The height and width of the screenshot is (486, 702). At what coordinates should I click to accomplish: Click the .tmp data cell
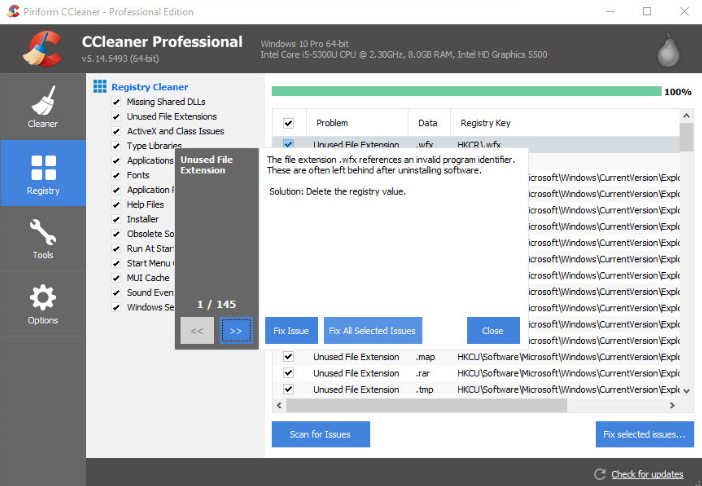click(424, 390)
